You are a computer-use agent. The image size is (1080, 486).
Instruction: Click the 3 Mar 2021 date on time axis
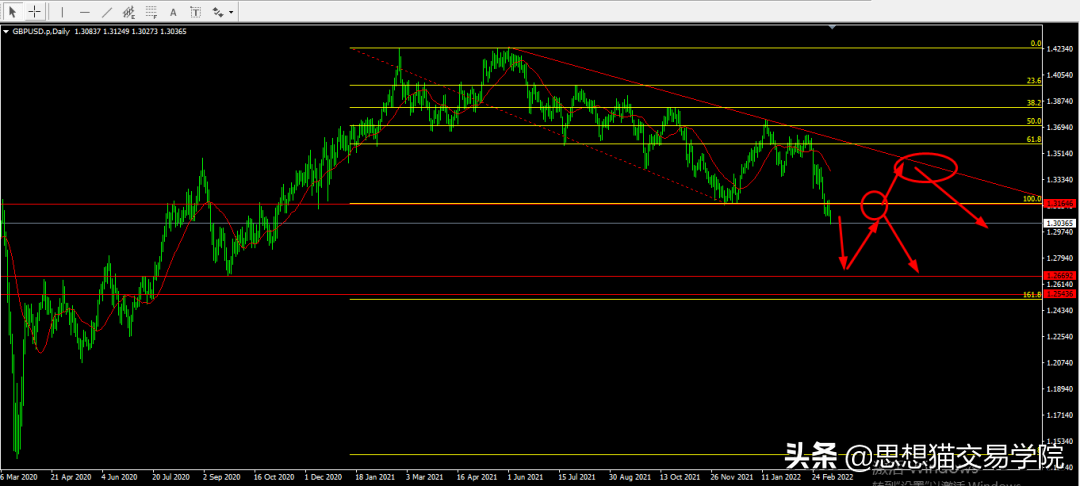pos(424,476)
